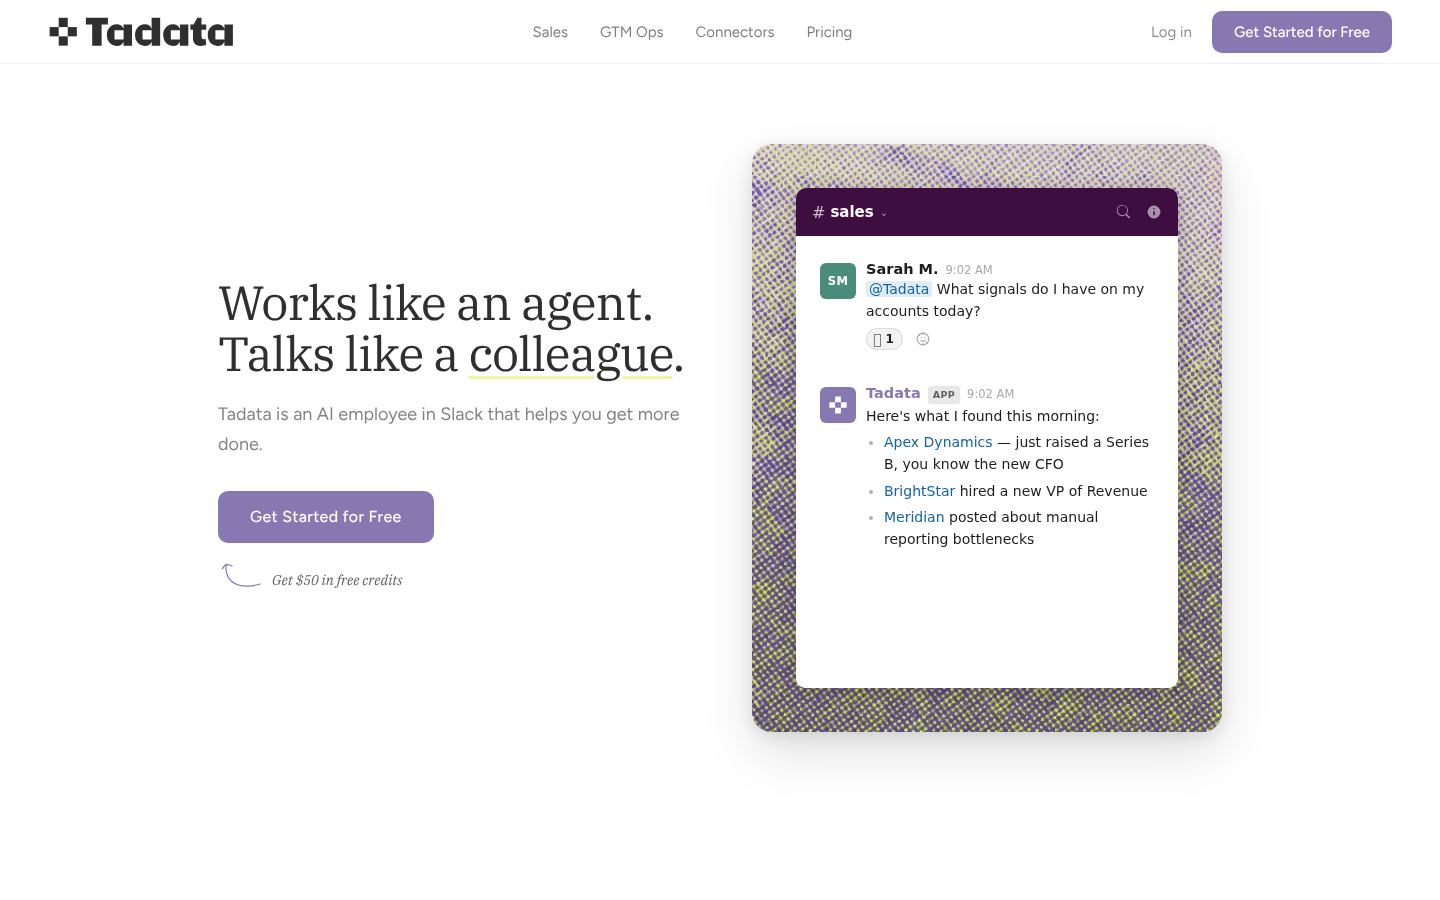Screen dimensions: 1440x900
Task: Click the APP badge next to Tadata
Action: (x=944, y=394)
